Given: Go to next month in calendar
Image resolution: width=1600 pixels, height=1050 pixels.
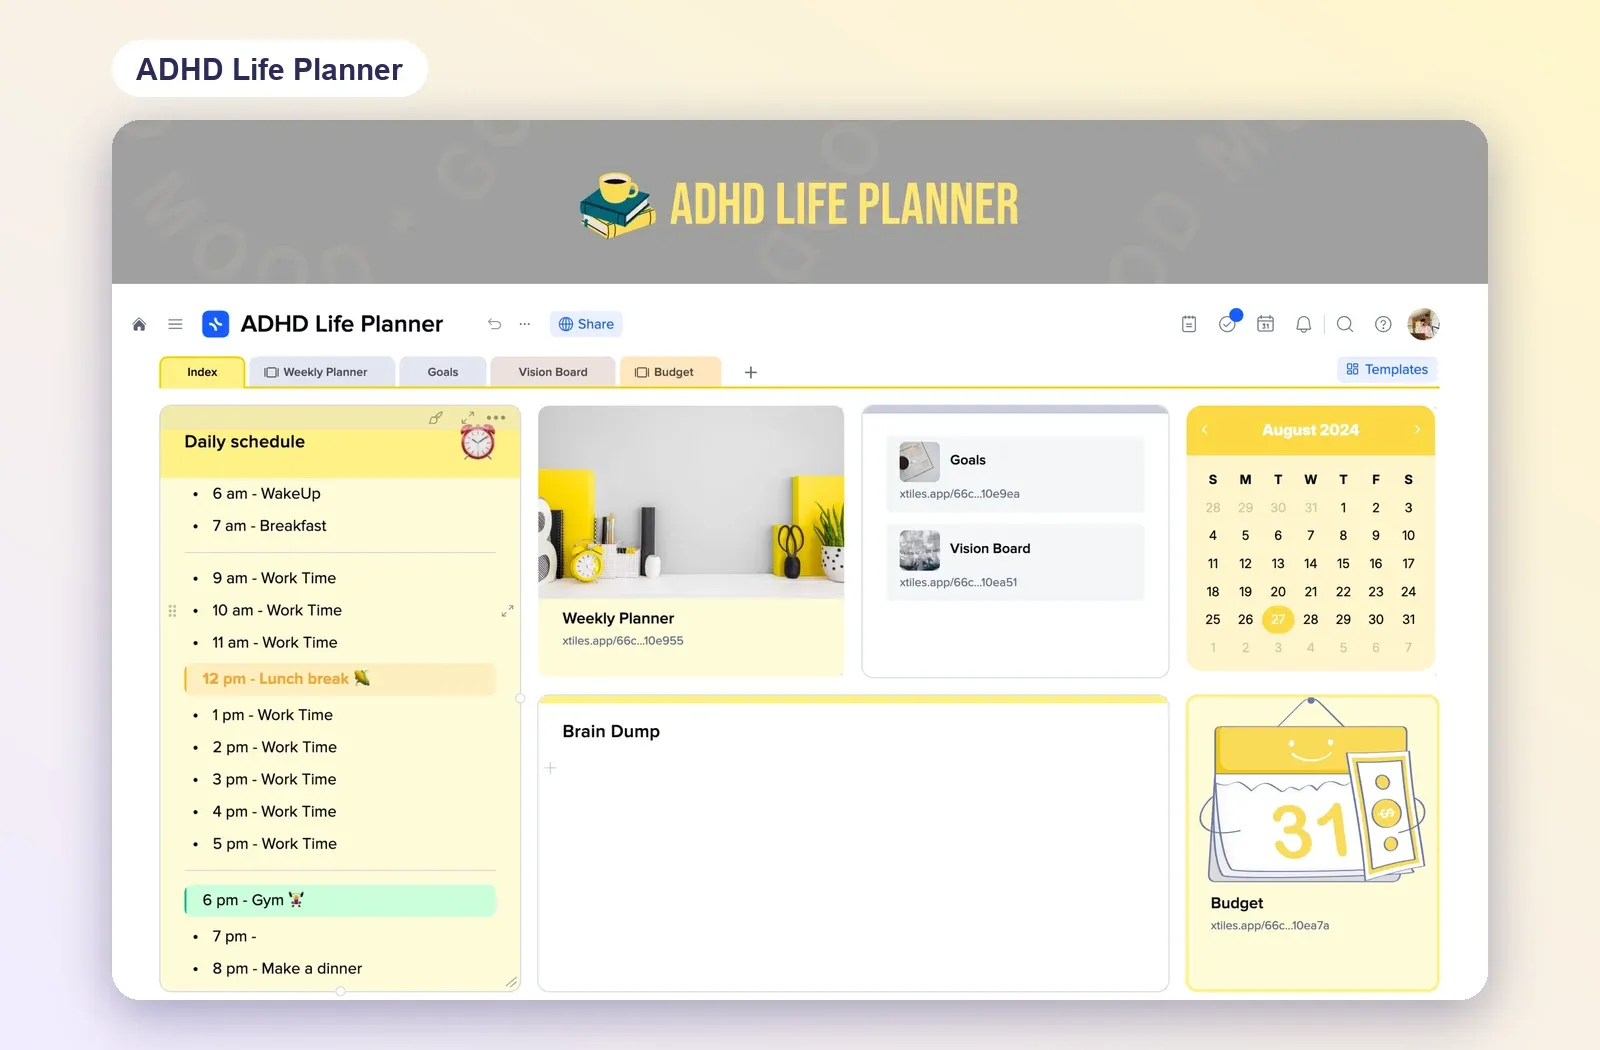Looking at the screenshot, I should (1417, 430).
